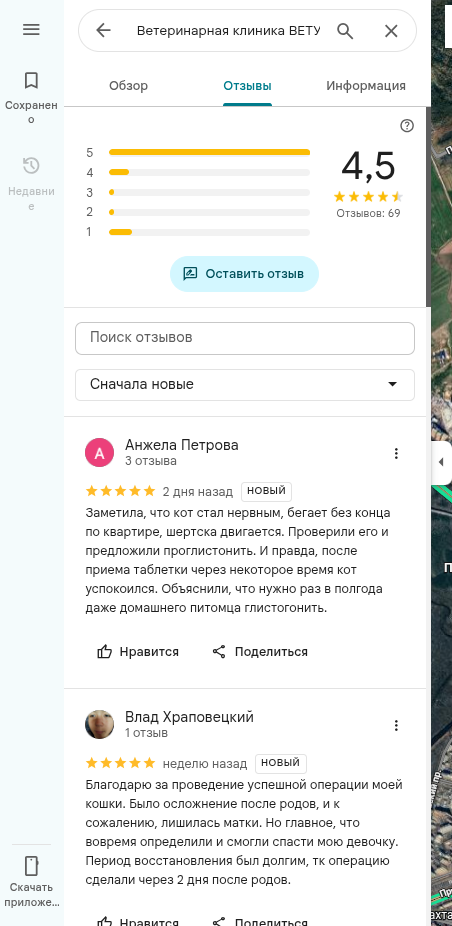
Task: Click the 'неделю назад' timestamp
Action: tap(204, 764)
